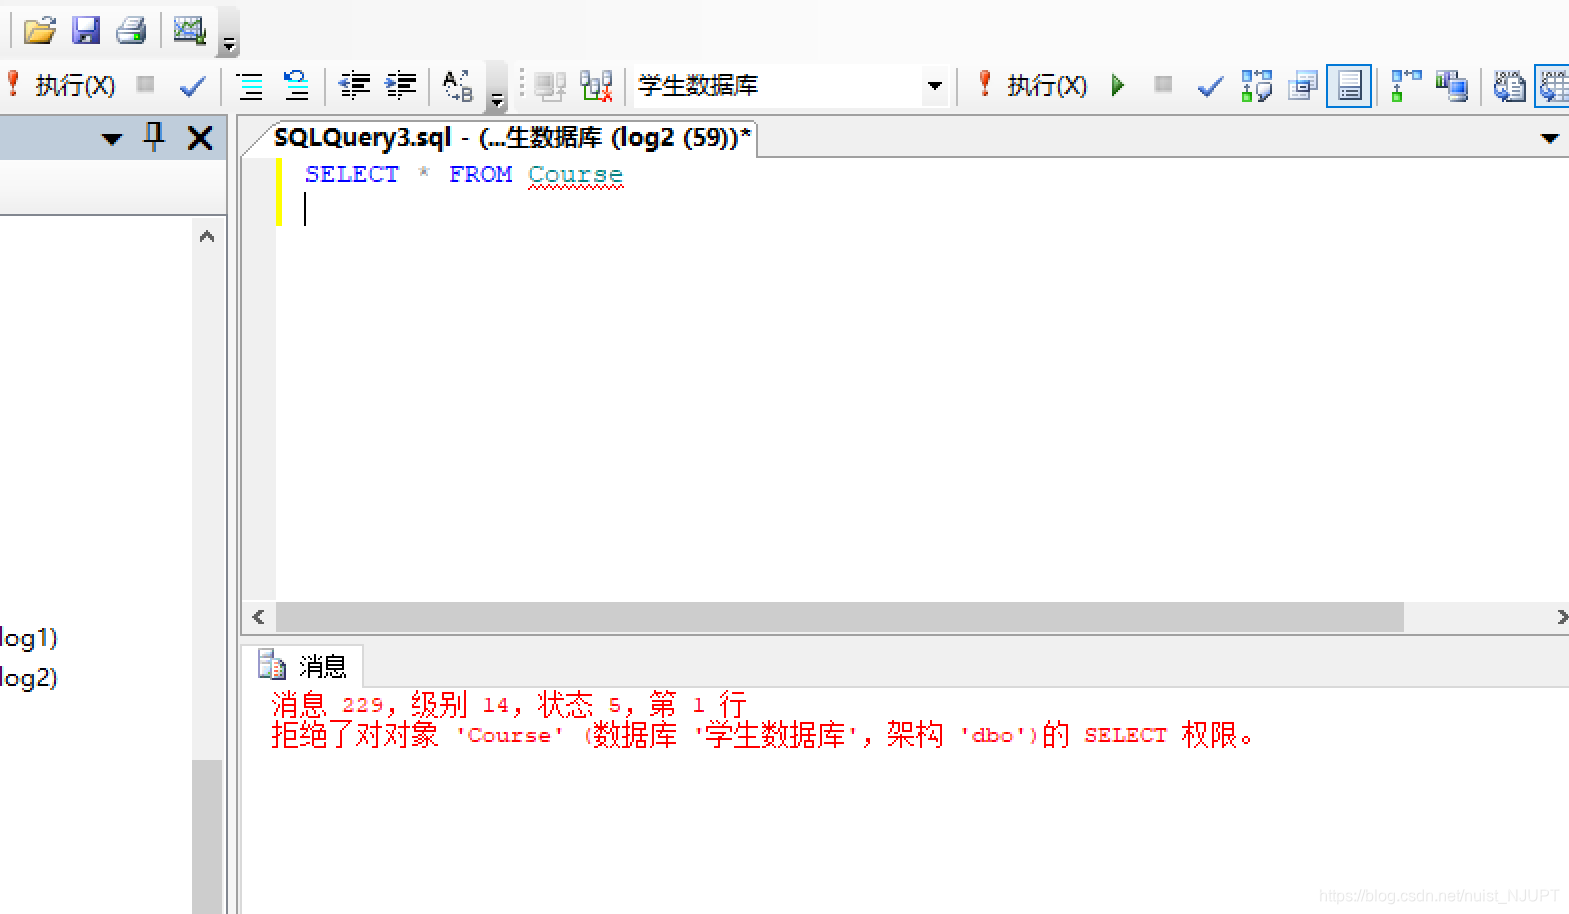Open the SQL editor toolbar overflow arrow
The width and height of the screenshot is (1569, 914).
pos(497,100)
